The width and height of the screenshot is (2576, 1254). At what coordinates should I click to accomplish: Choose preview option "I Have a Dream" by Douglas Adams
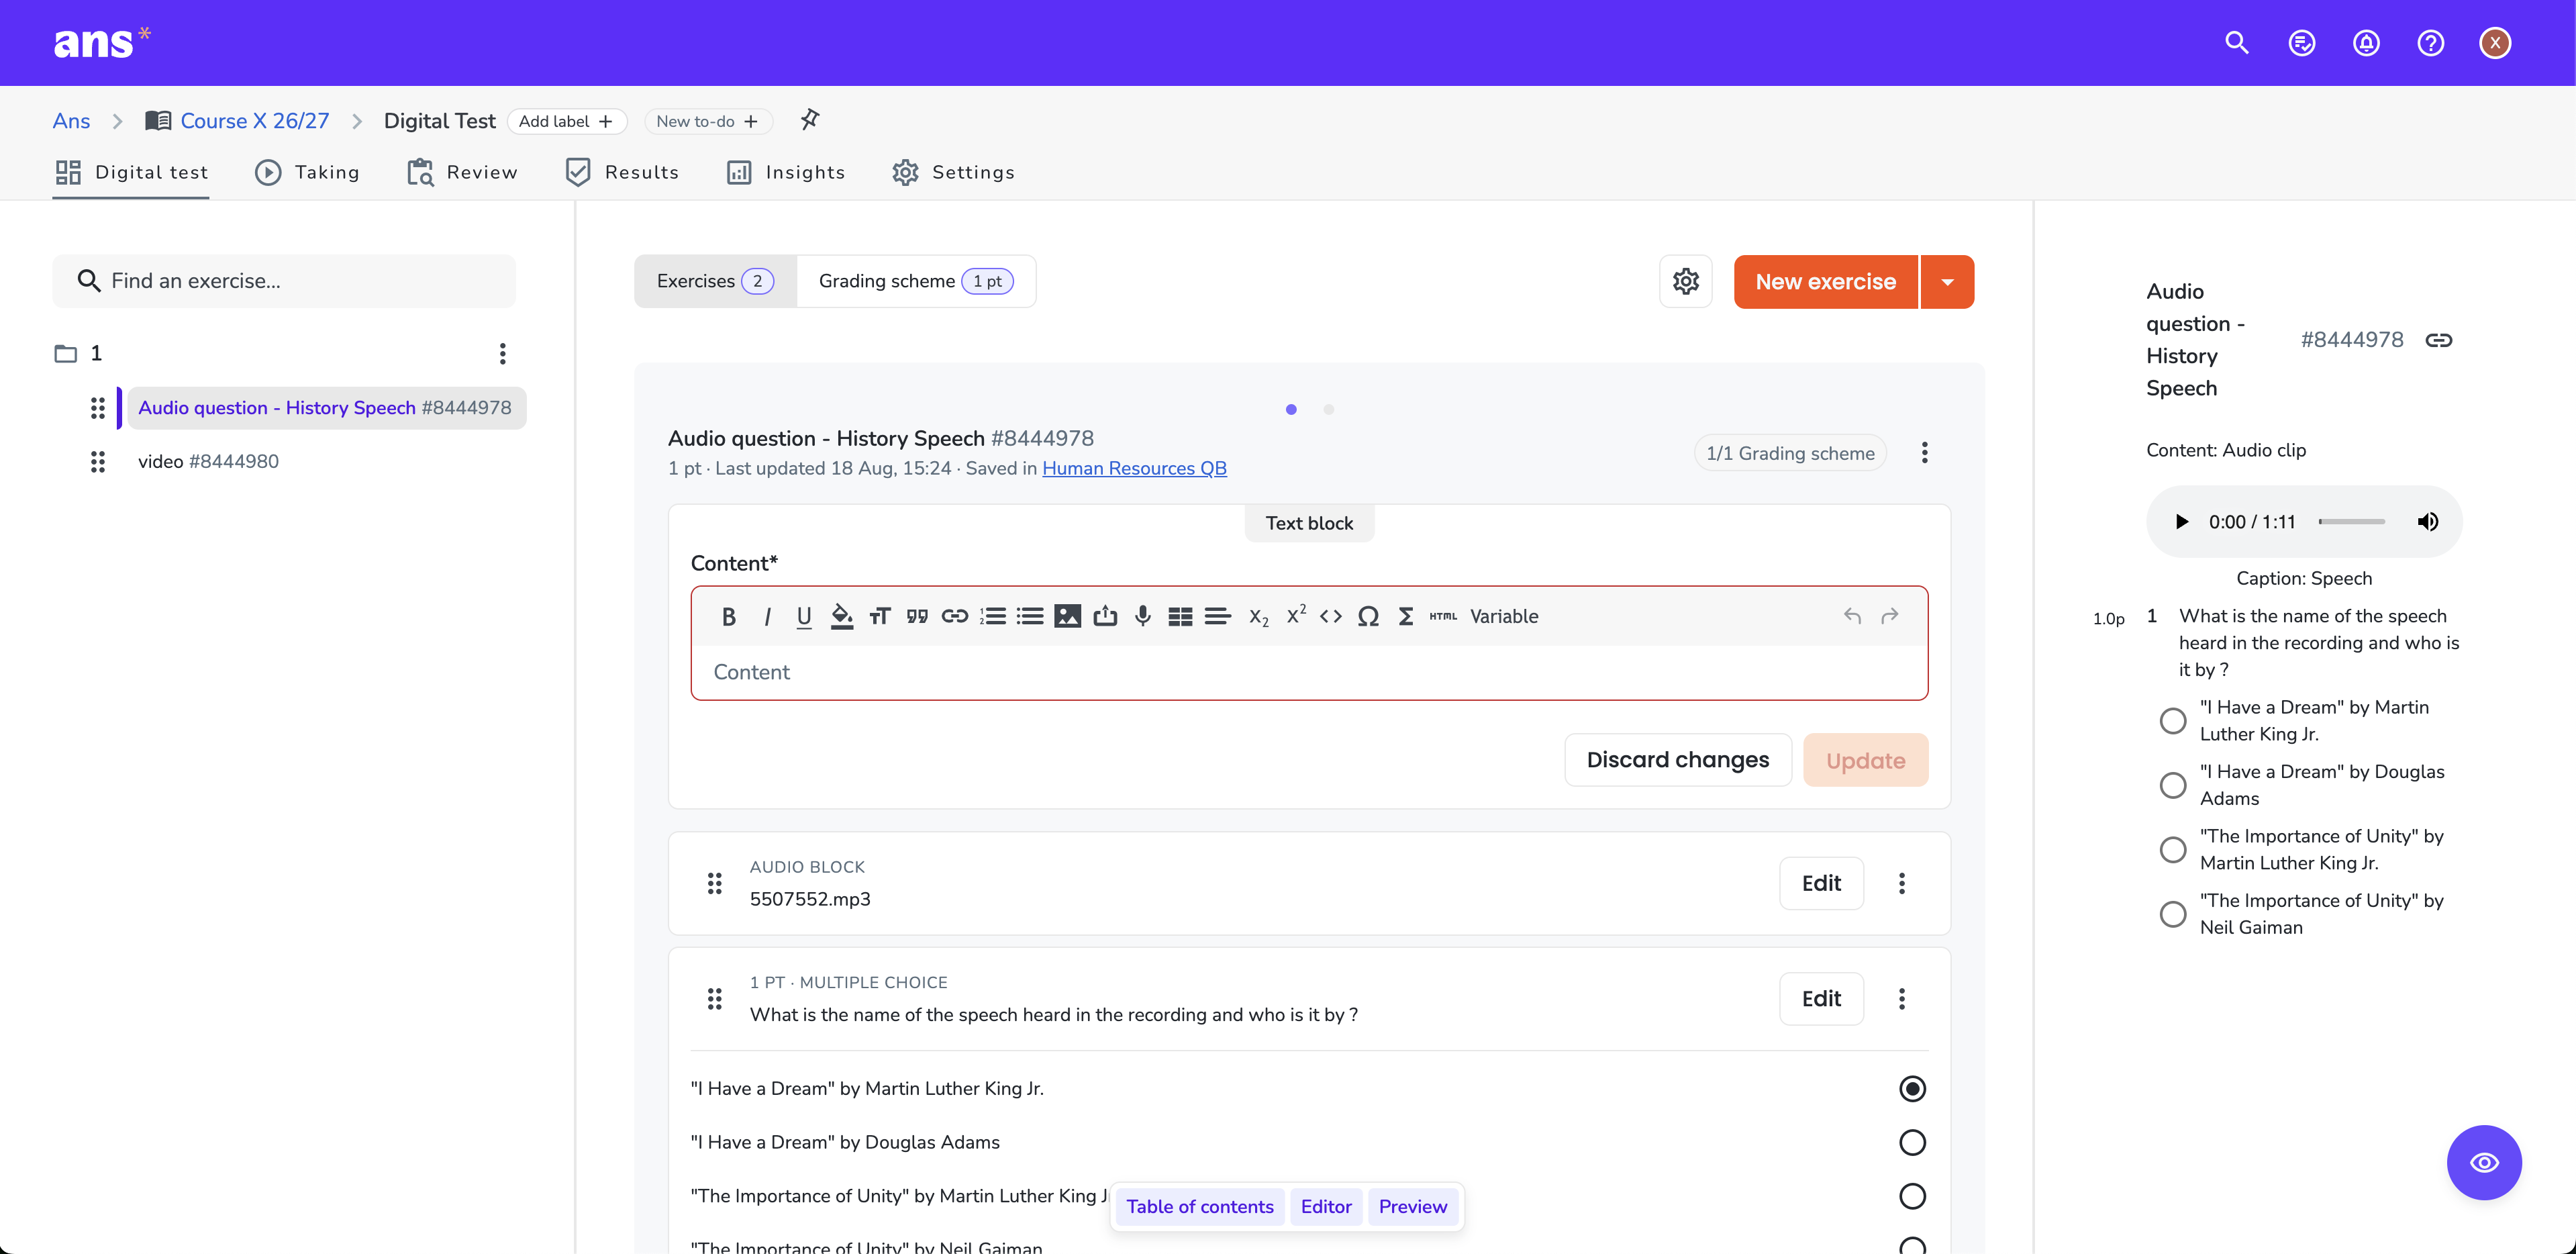(x=2173, y=785)
